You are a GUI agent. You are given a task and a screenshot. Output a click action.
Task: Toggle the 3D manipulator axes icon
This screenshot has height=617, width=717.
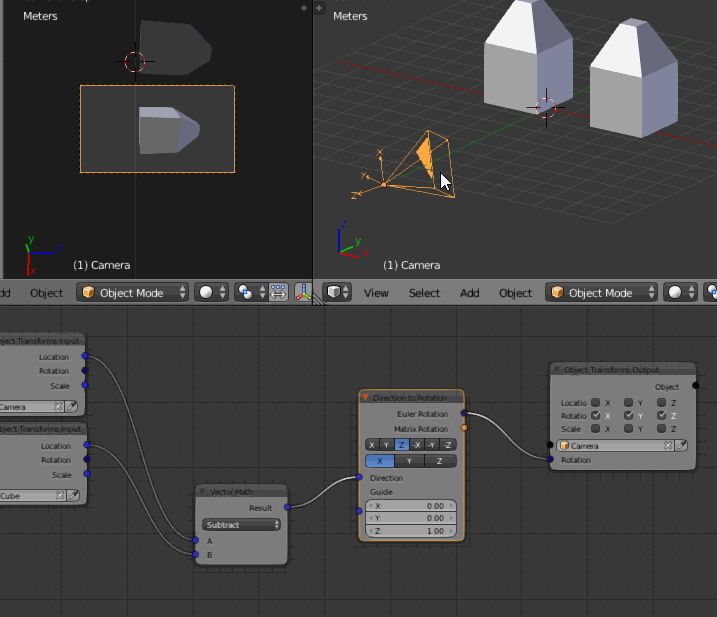tap(303, 292)
